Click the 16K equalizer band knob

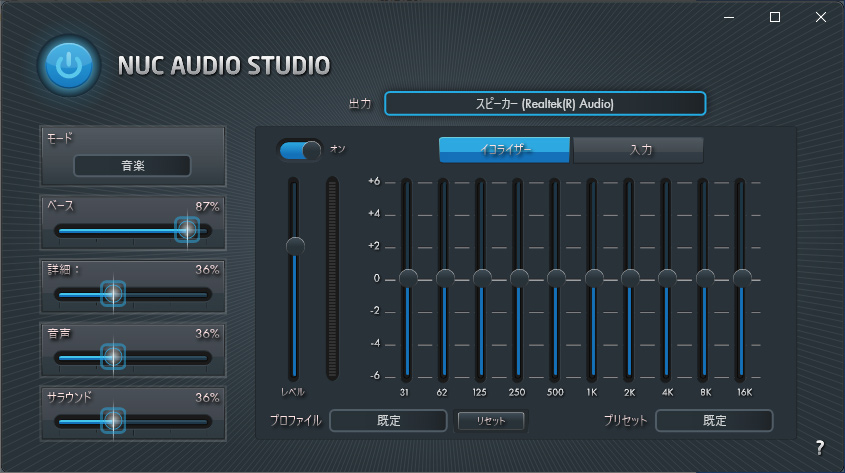pos(742,278)
